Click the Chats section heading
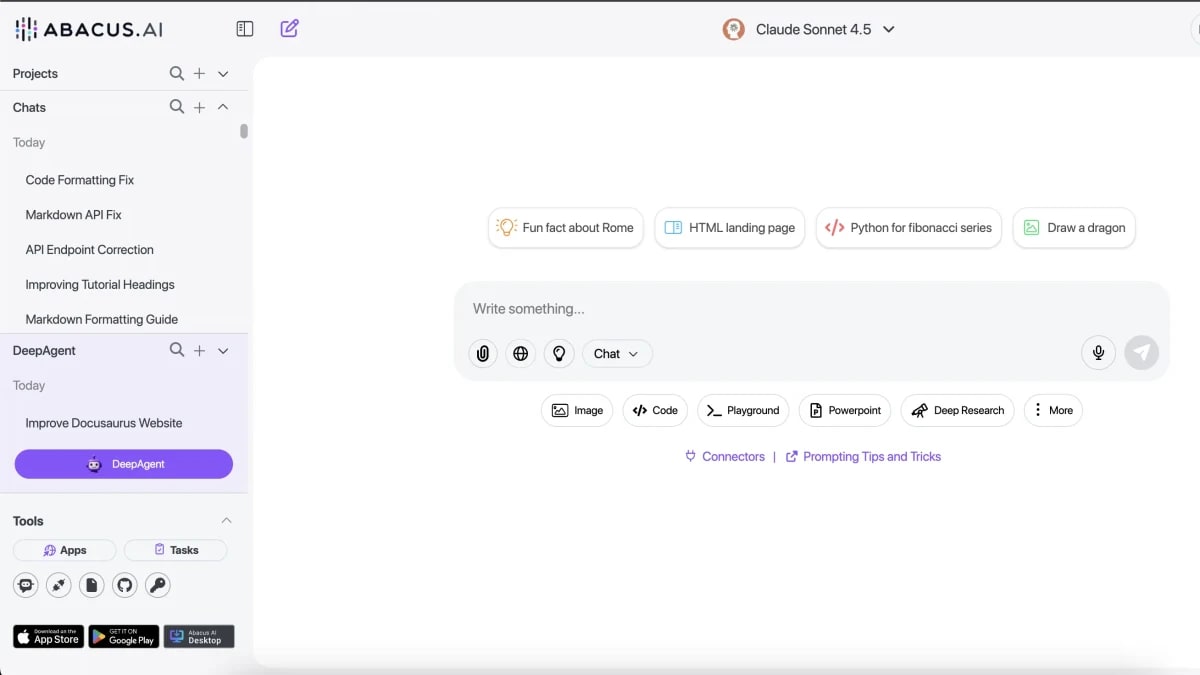The width and height of the screenshot is (1200, 675). point(29,107)
